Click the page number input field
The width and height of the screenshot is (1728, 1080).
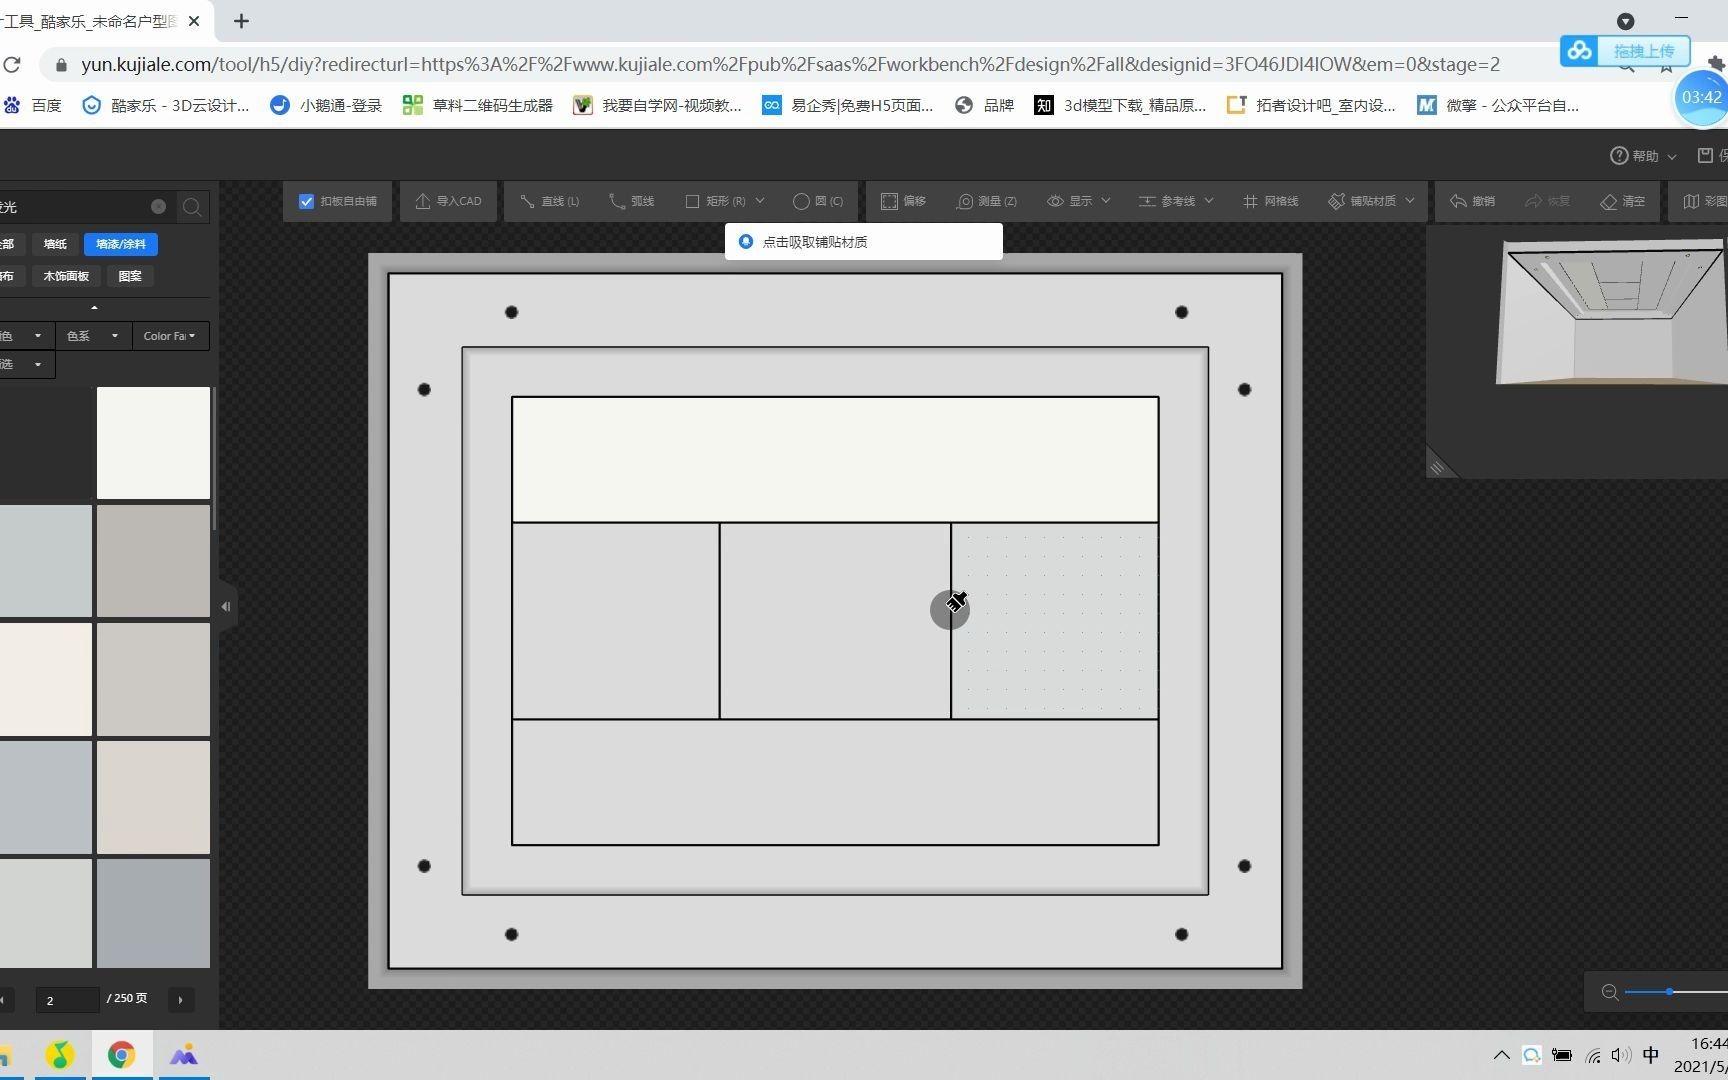pyautogui.click(x=67, y=999)
